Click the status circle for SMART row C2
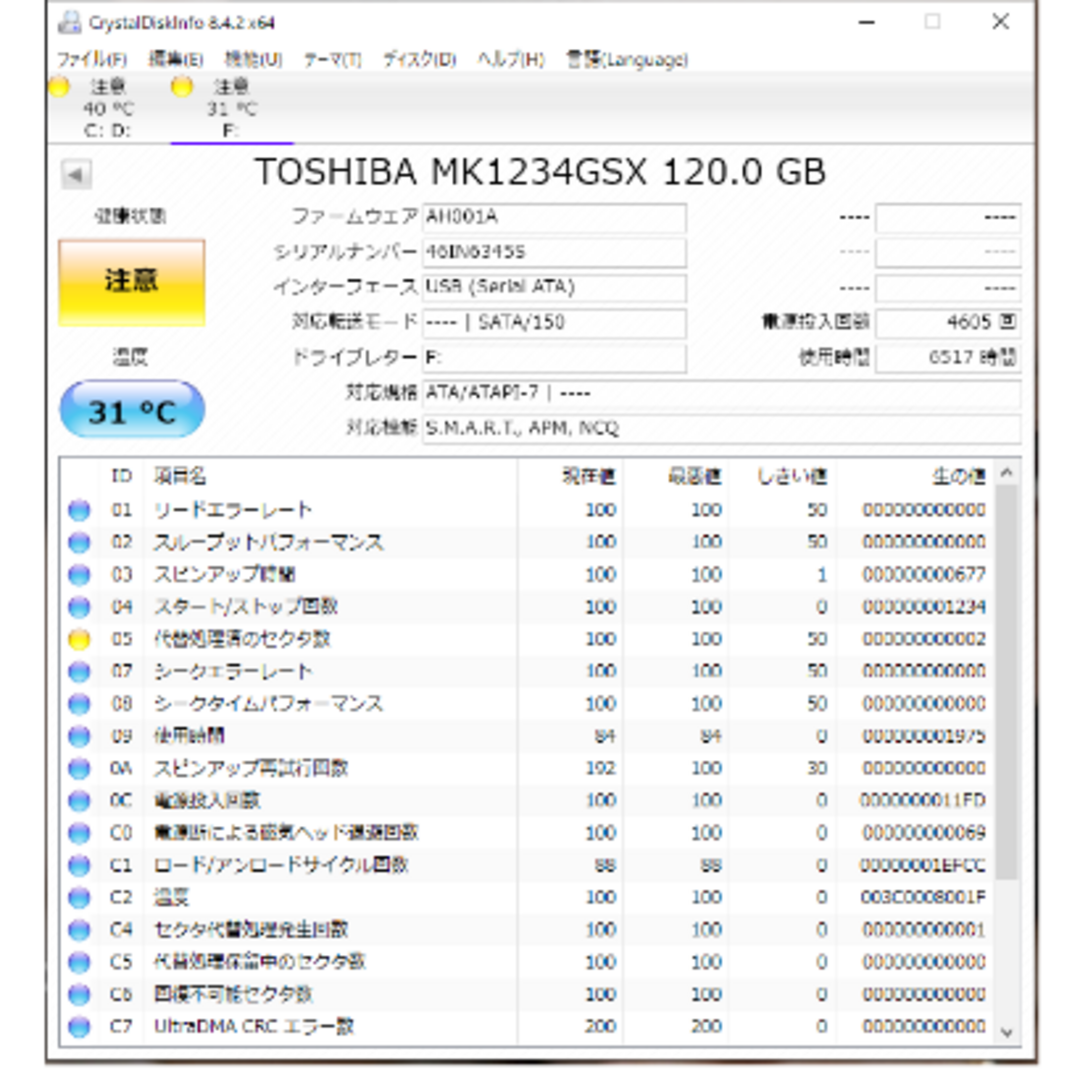 click(x=79, y=897)
